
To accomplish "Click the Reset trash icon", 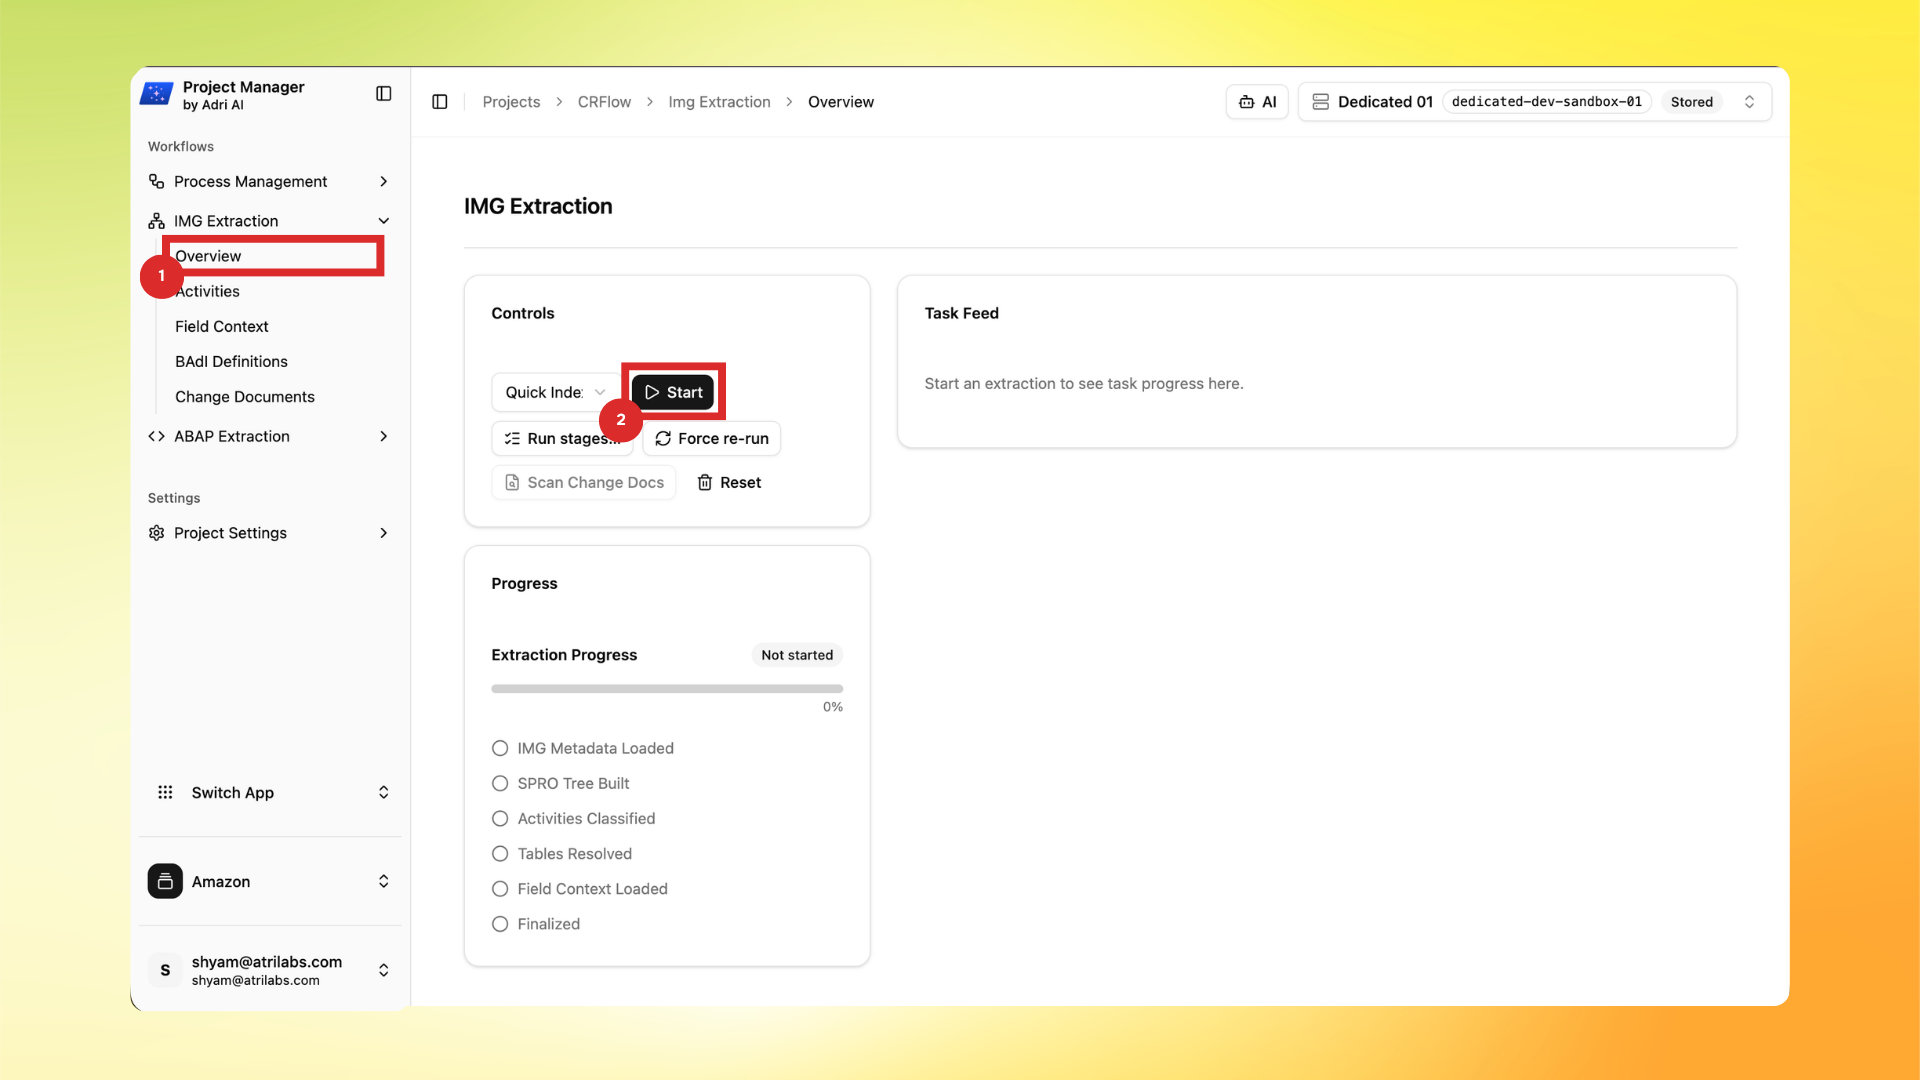I will pos(705,483).
